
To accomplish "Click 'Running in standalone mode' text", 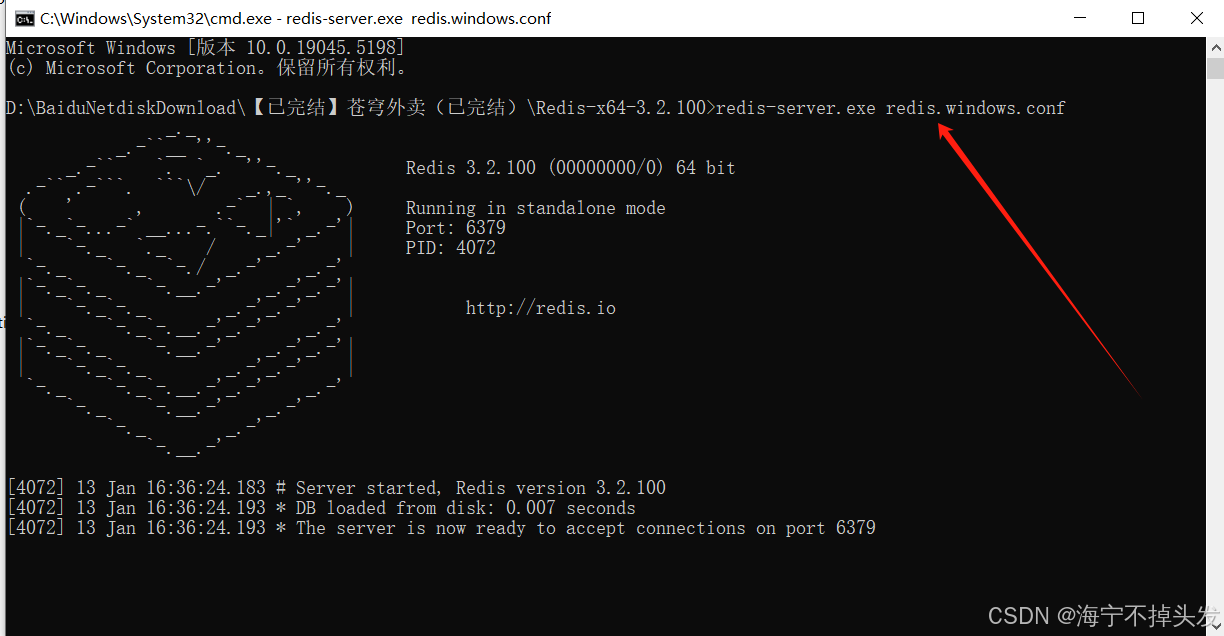I will (x=535, y=208).
